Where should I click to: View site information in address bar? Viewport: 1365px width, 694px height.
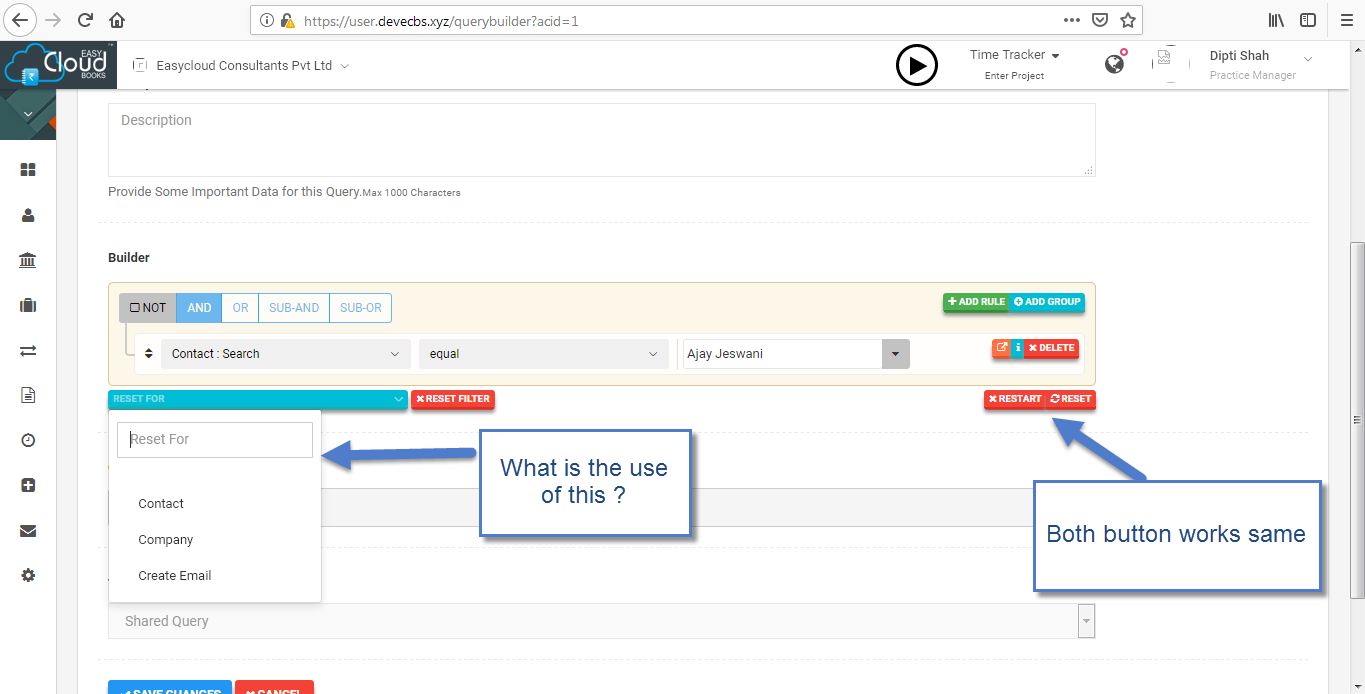[266, 20]
